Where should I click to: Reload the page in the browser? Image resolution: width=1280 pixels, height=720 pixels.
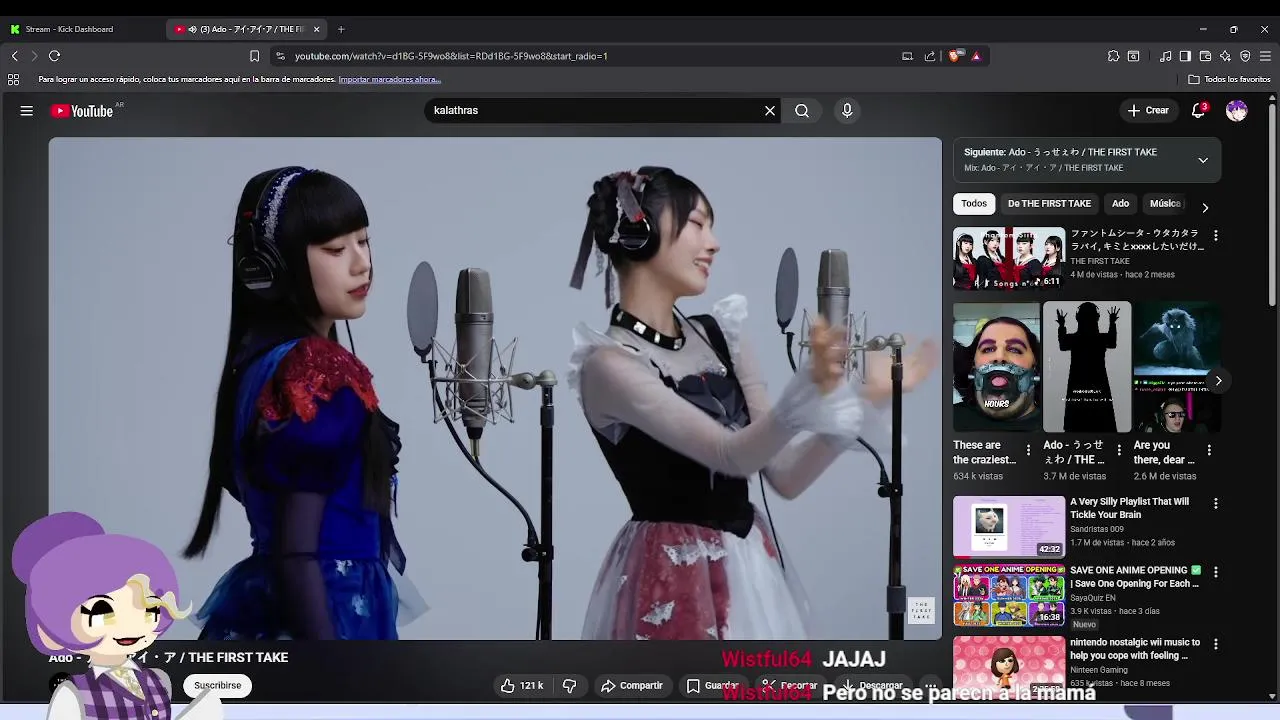tap(55, 56)
